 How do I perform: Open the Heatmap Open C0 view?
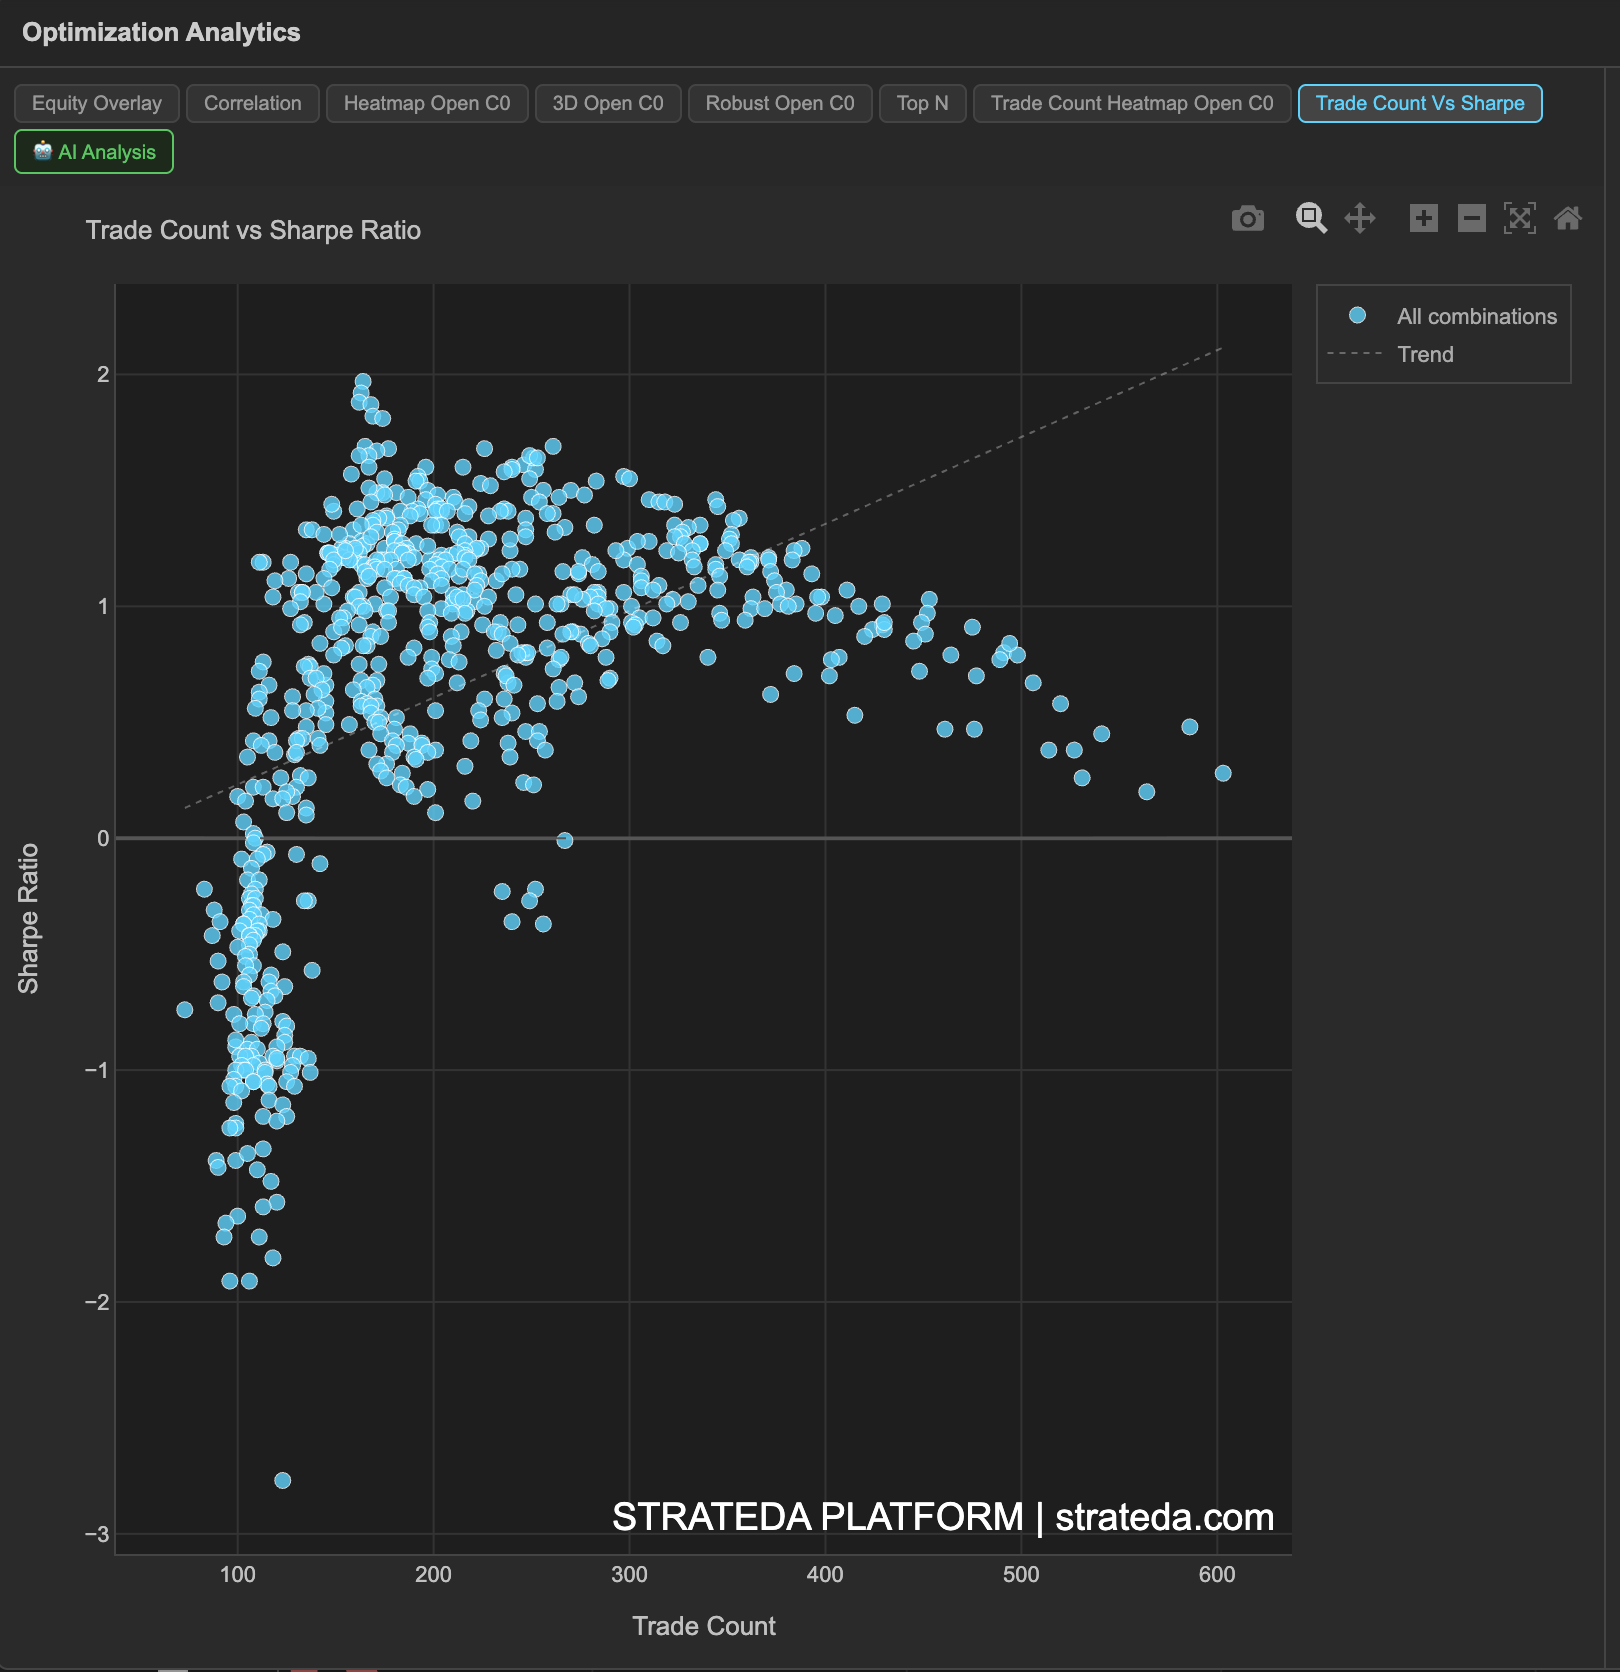pyautogui.click(x=427, y=103)
